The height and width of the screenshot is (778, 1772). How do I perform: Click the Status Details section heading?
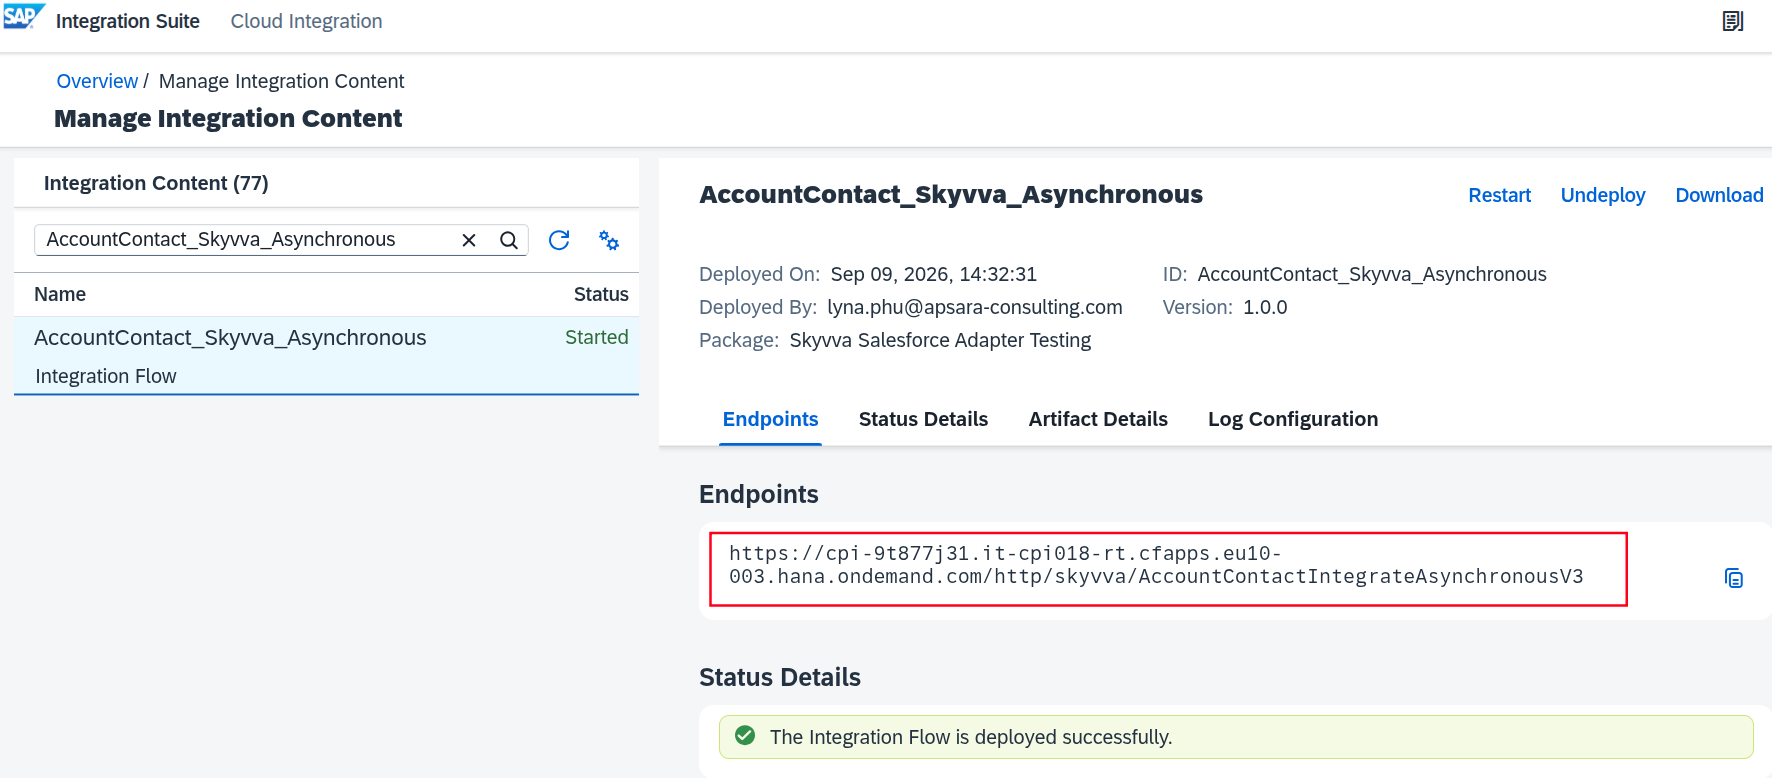pos(780,677)
